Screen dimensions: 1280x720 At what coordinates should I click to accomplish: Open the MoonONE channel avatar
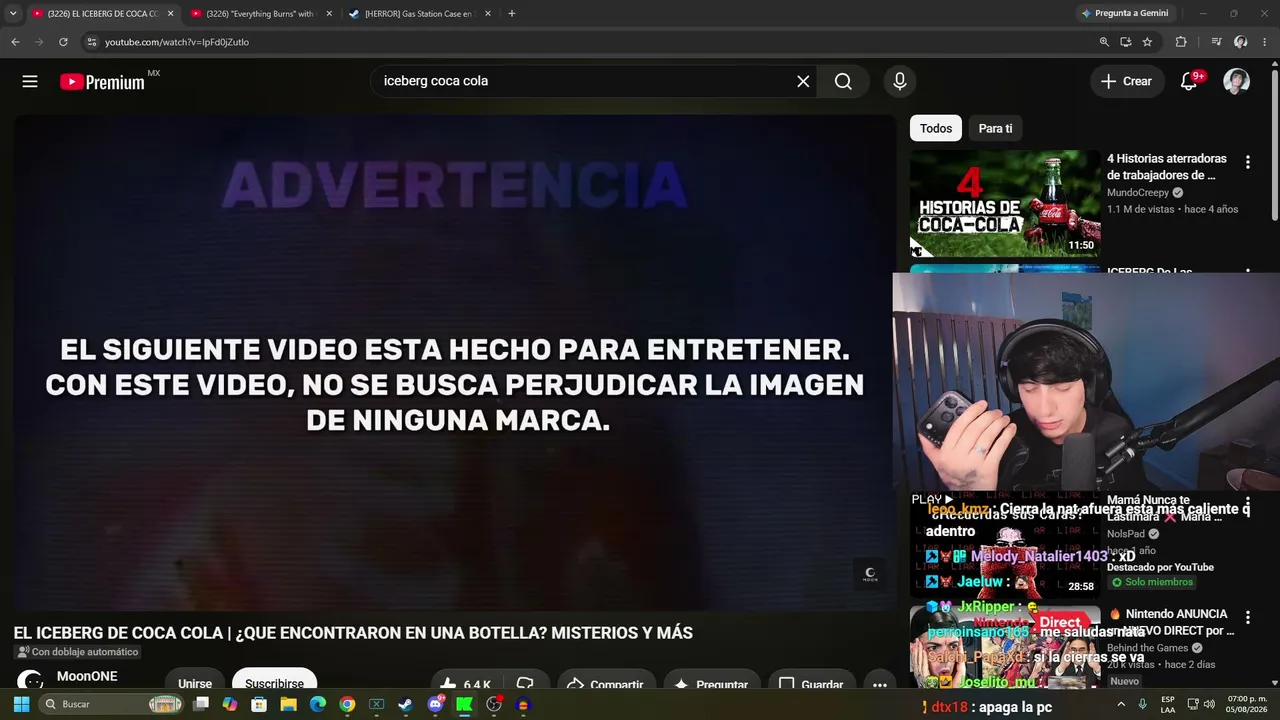[x=30, y=680]
